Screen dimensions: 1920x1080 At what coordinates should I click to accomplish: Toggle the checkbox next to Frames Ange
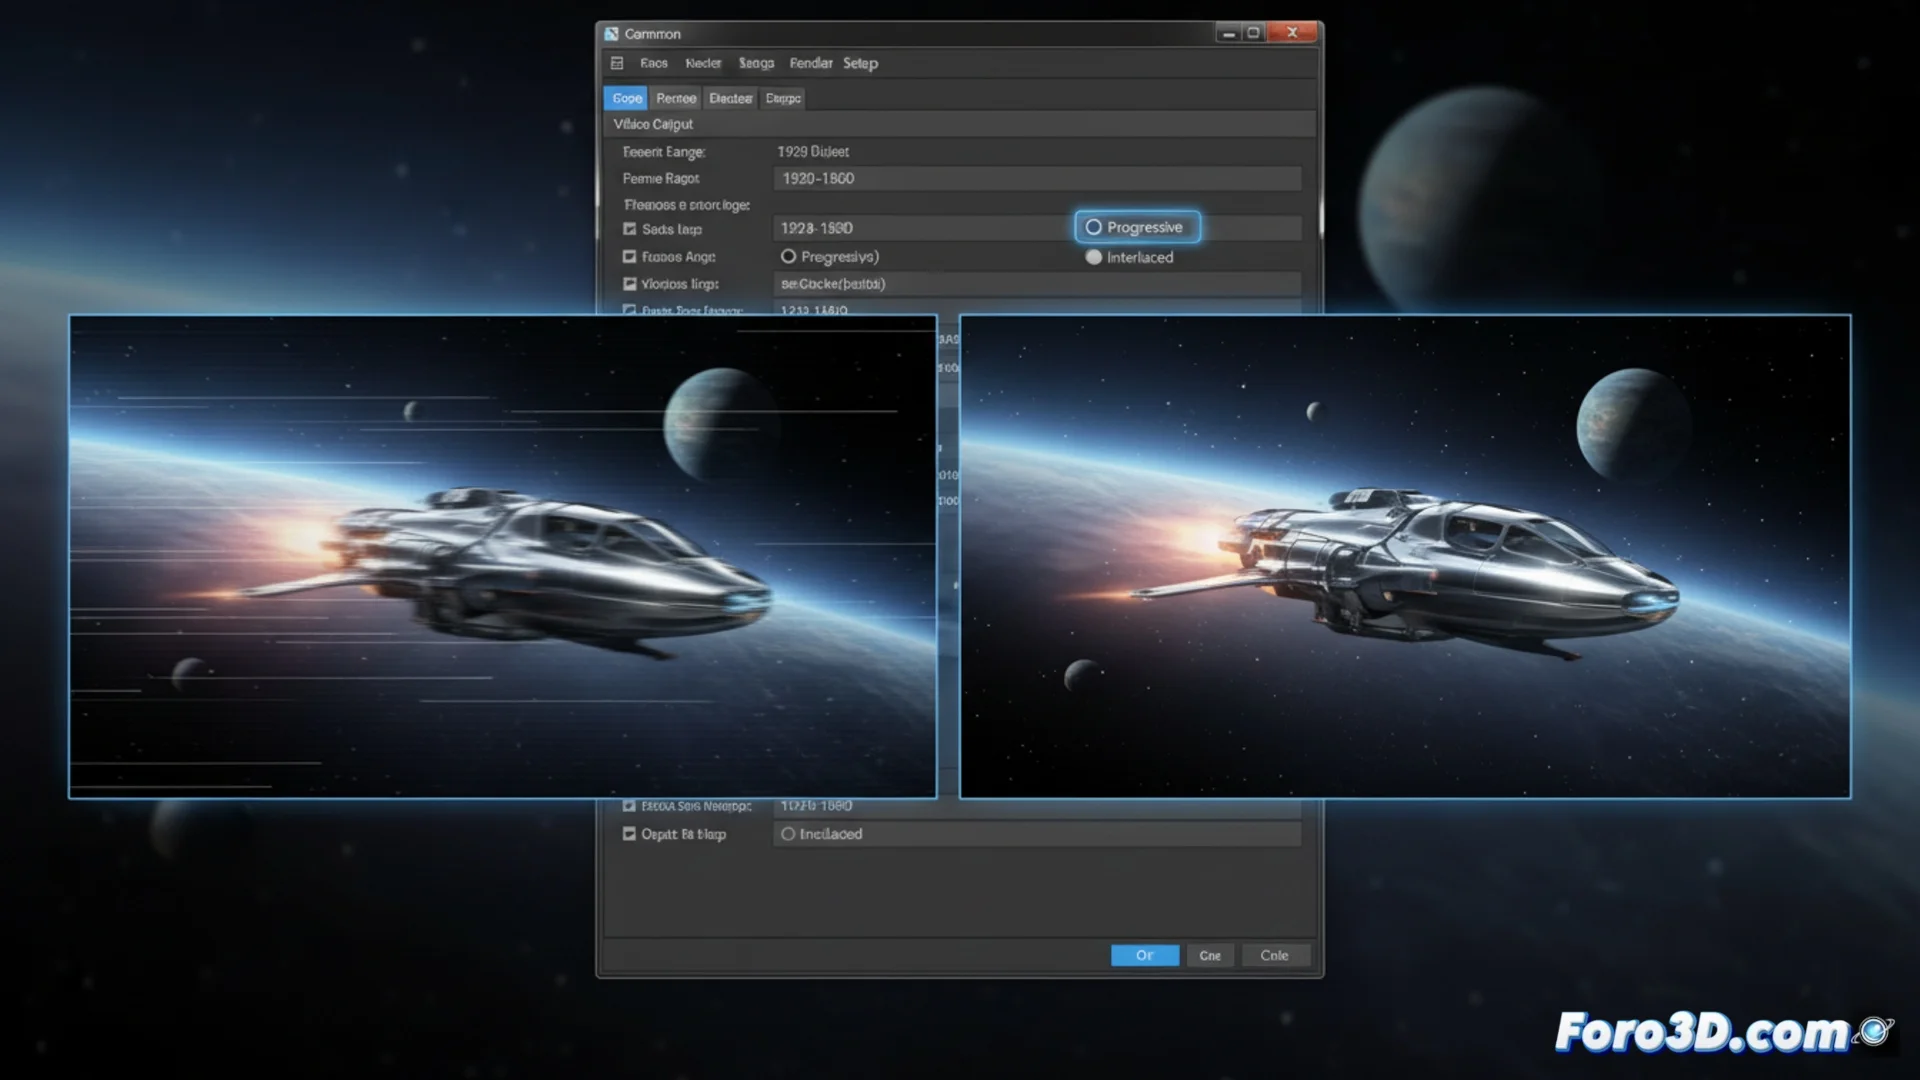coord(628,257)
